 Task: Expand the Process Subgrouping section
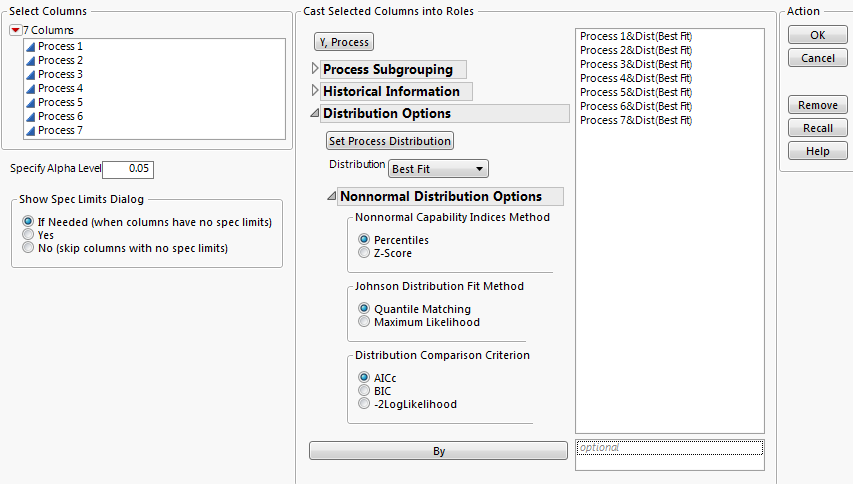317,69
